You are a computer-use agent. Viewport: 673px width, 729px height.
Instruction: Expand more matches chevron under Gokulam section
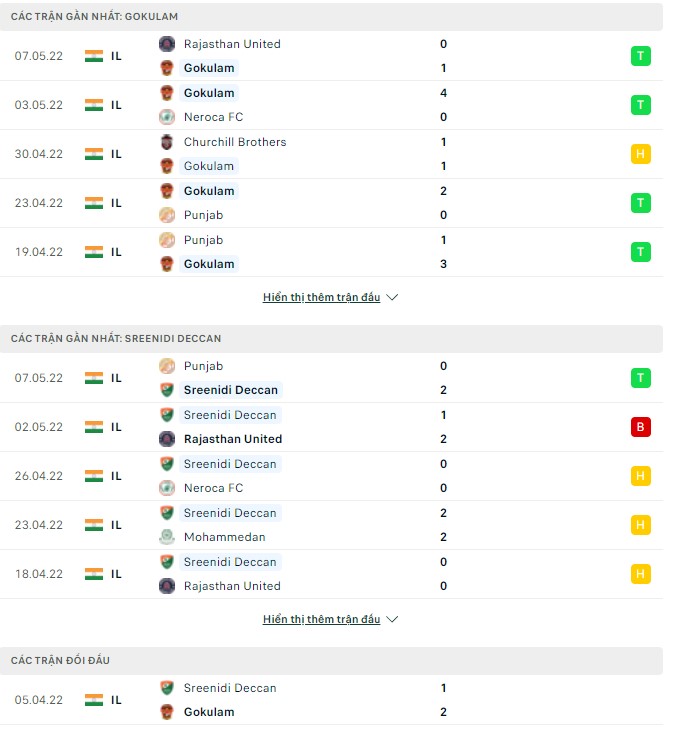coord(392,298)
